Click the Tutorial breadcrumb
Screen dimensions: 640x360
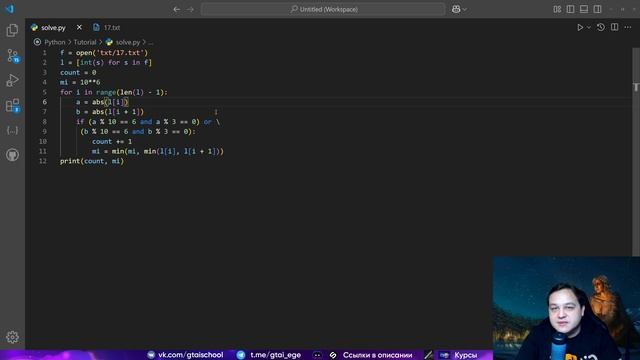pyautogui.click(x=85, y=42)
